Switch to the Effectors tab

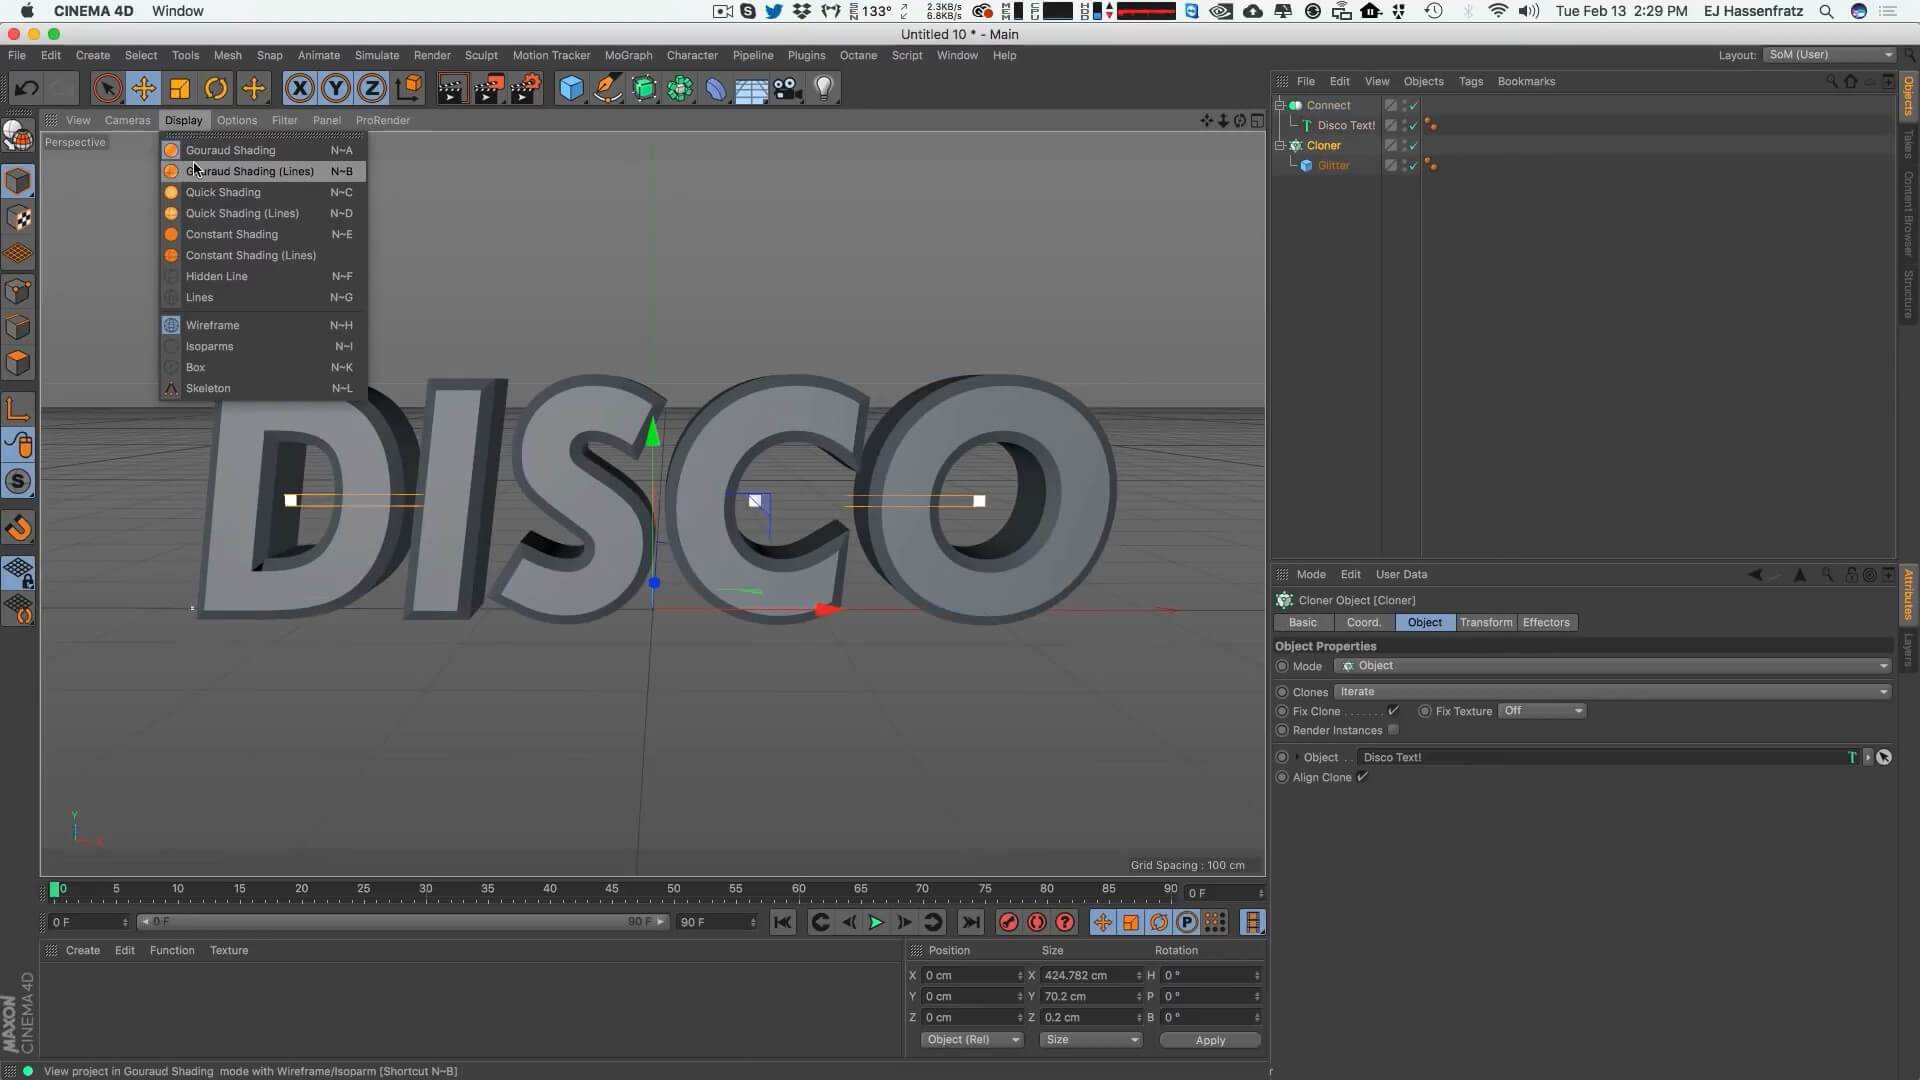[x=1546, y=622]
